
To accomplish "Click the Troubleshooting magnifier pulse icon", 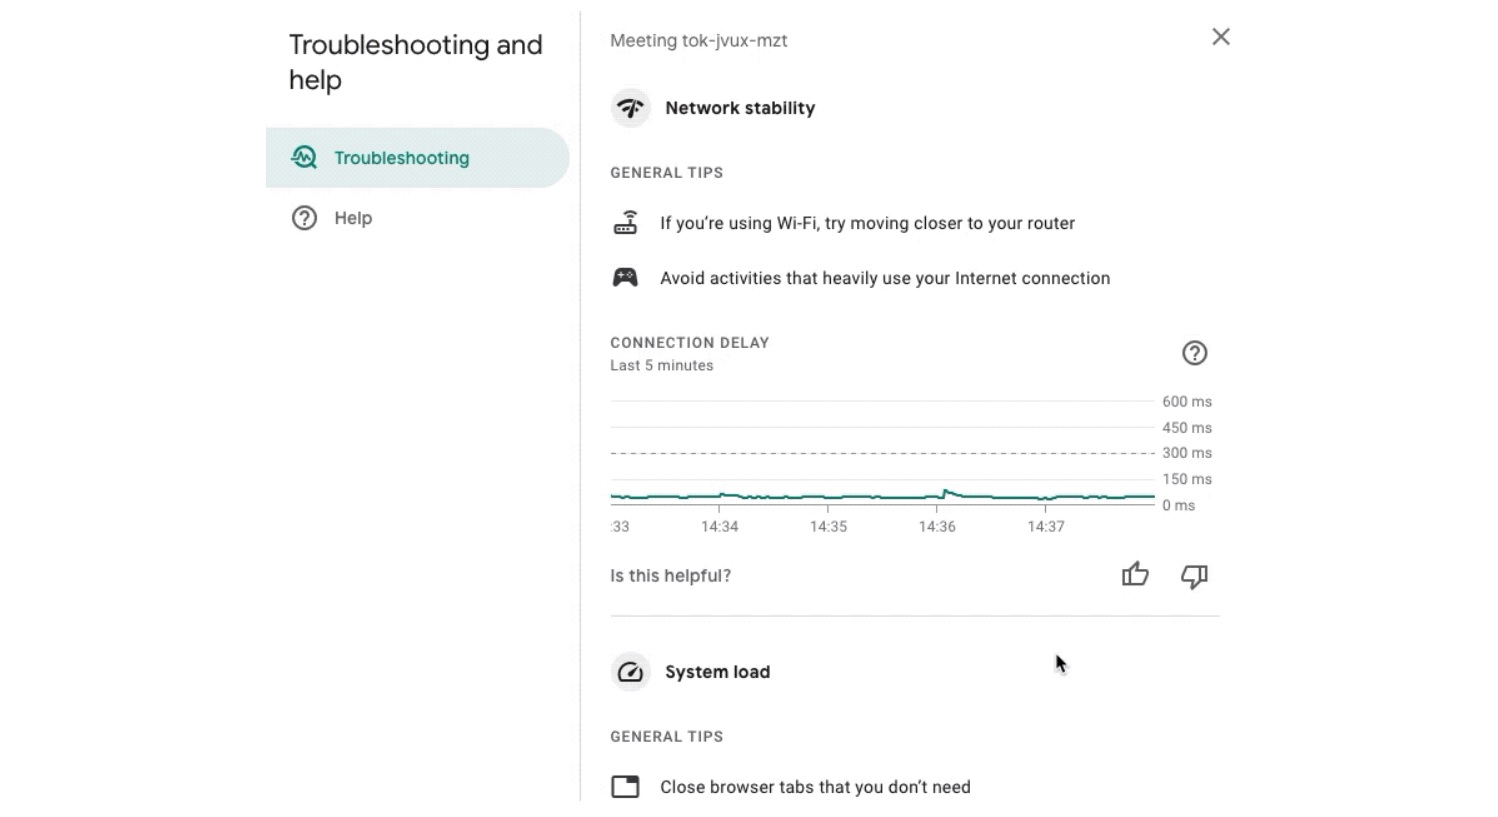I will (304, 158).
